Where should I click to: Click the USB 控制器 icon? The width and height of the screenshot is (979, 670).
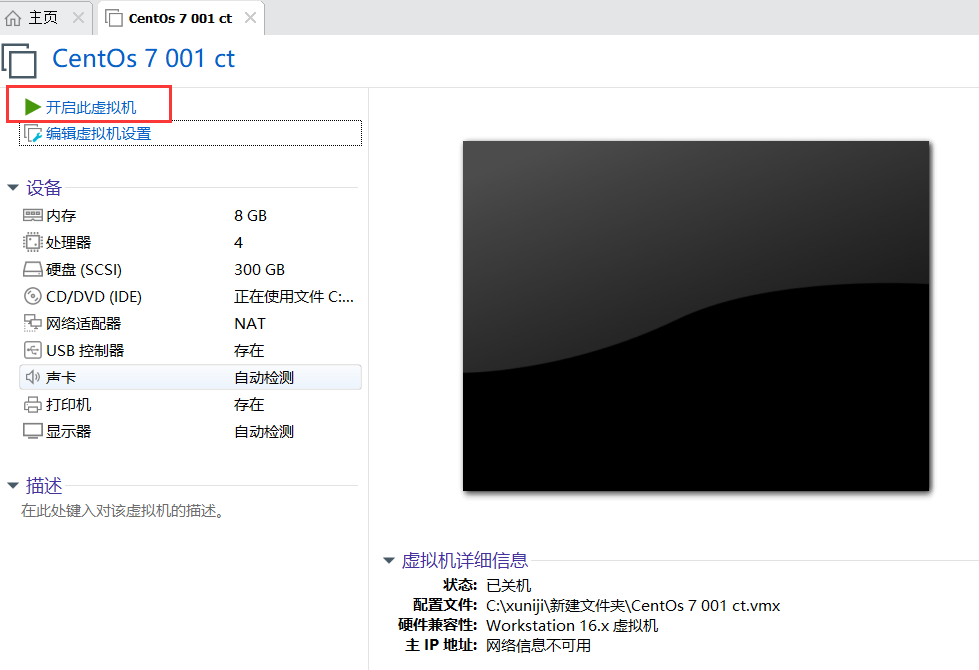click(x=32, y=350)
